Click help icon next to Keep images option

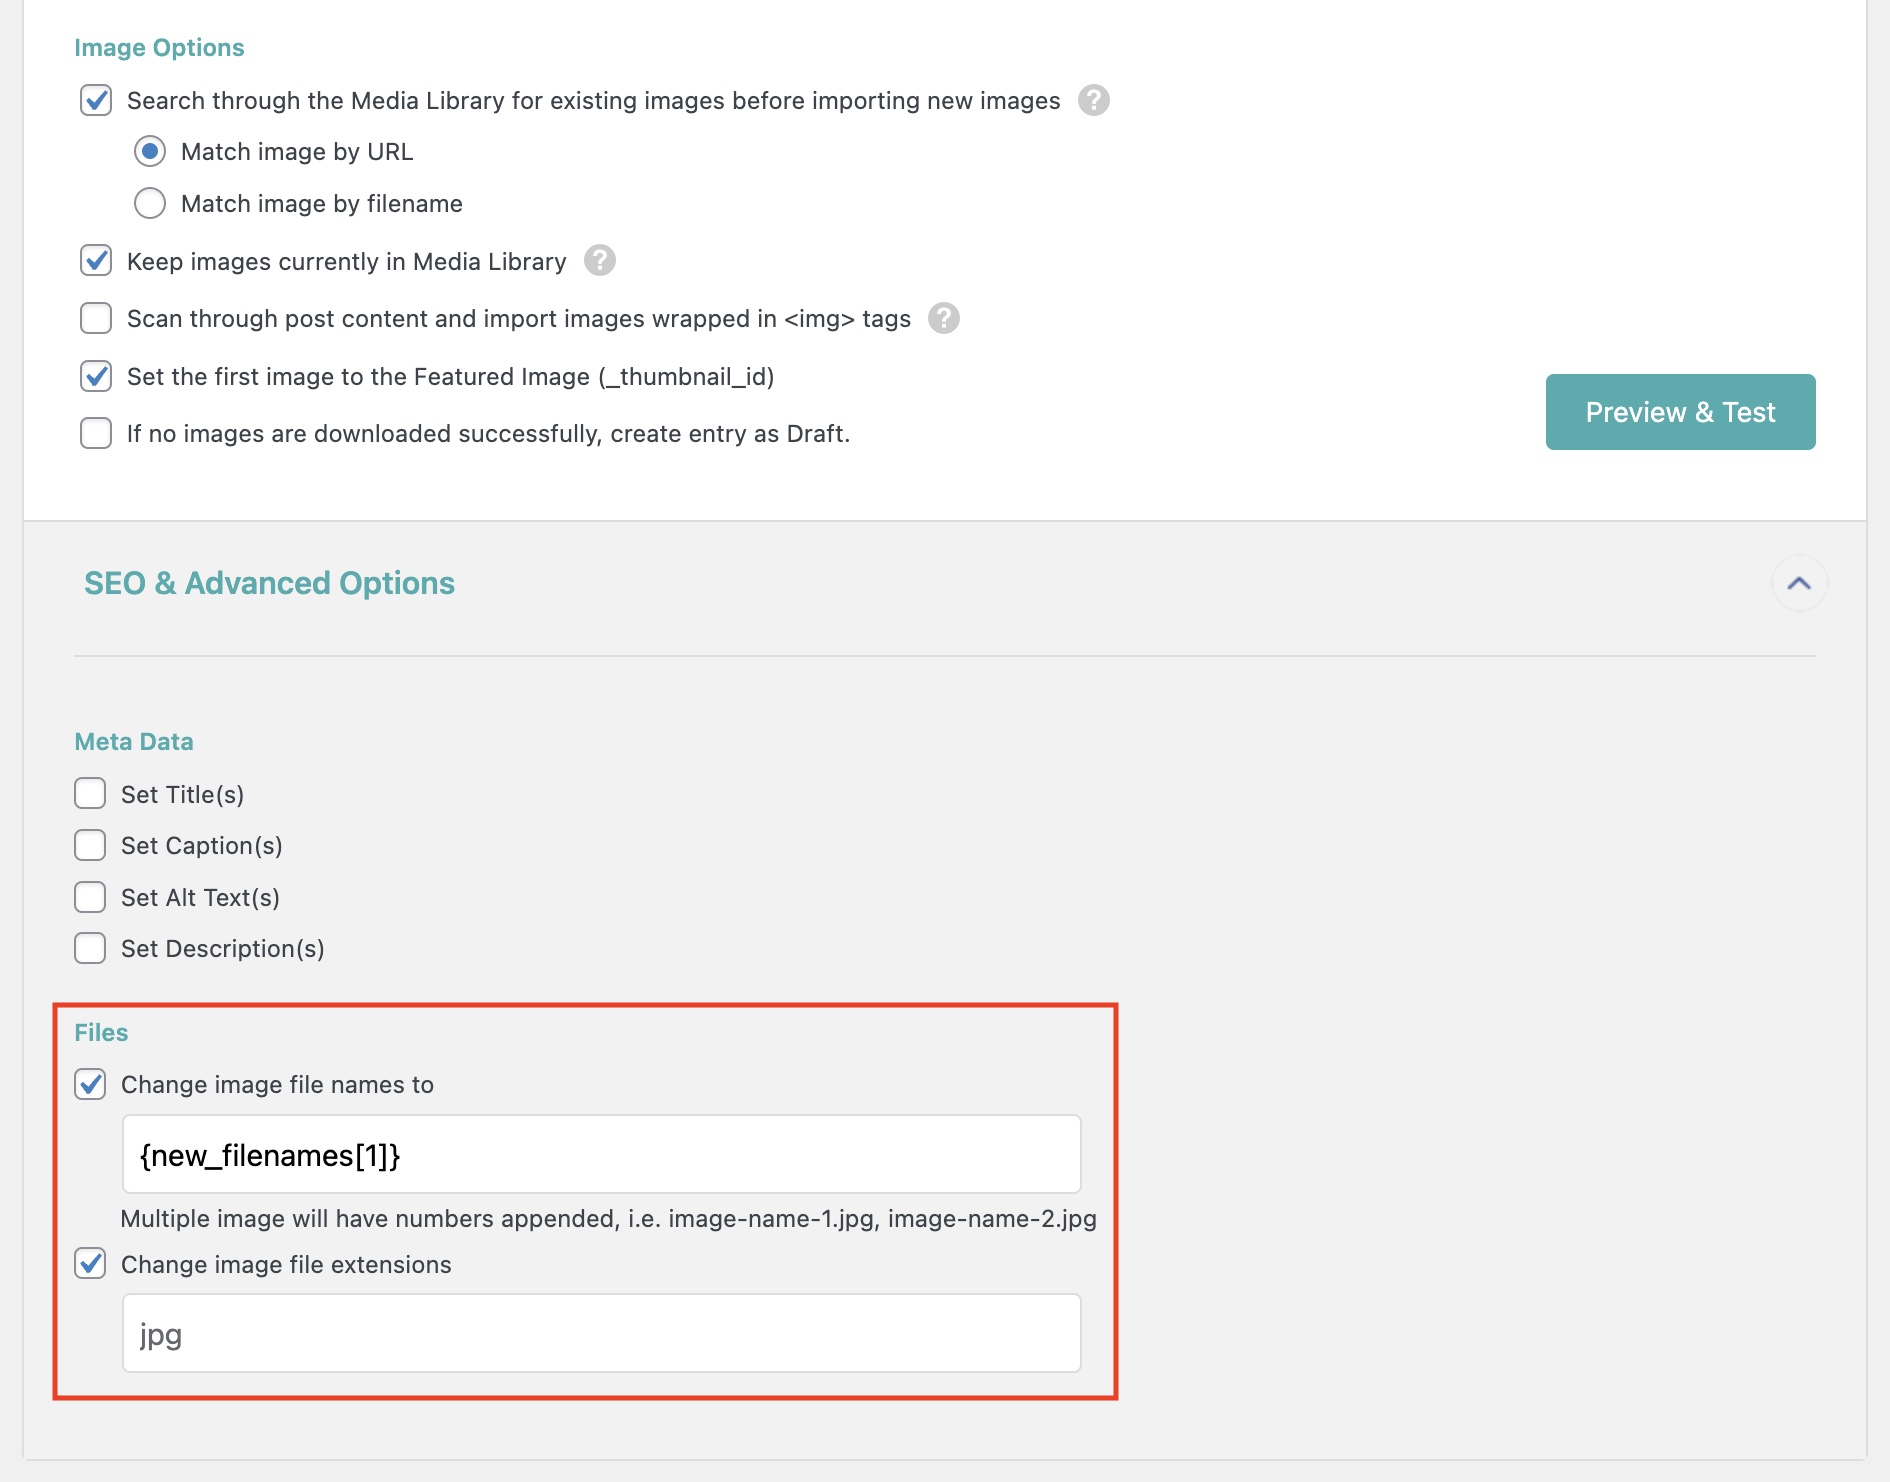[599, 261]
